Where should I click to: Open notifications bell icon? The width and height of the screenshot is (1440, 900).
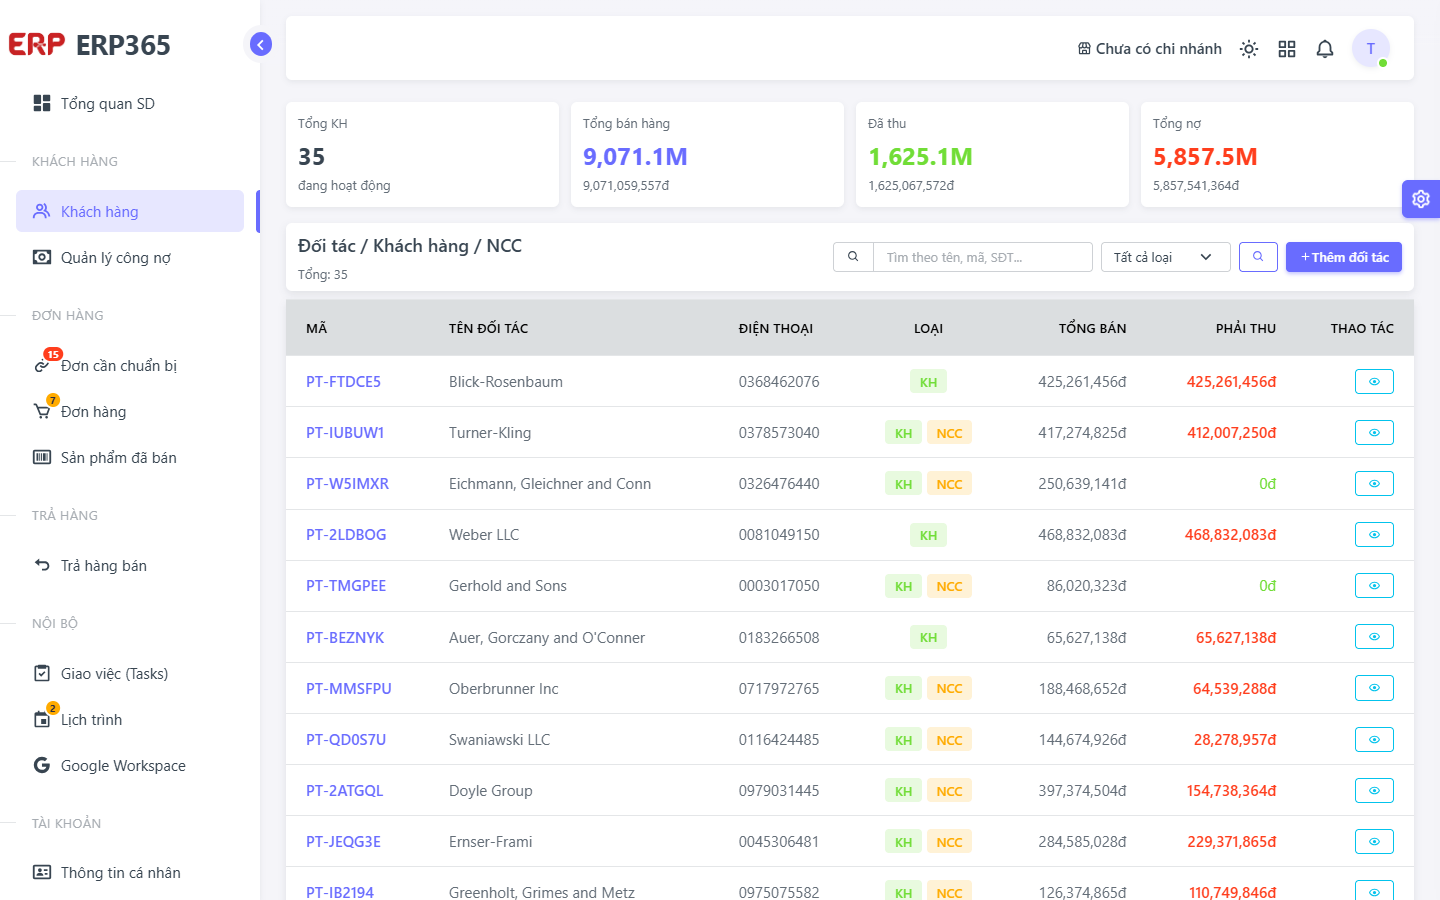coord(1325,49)
